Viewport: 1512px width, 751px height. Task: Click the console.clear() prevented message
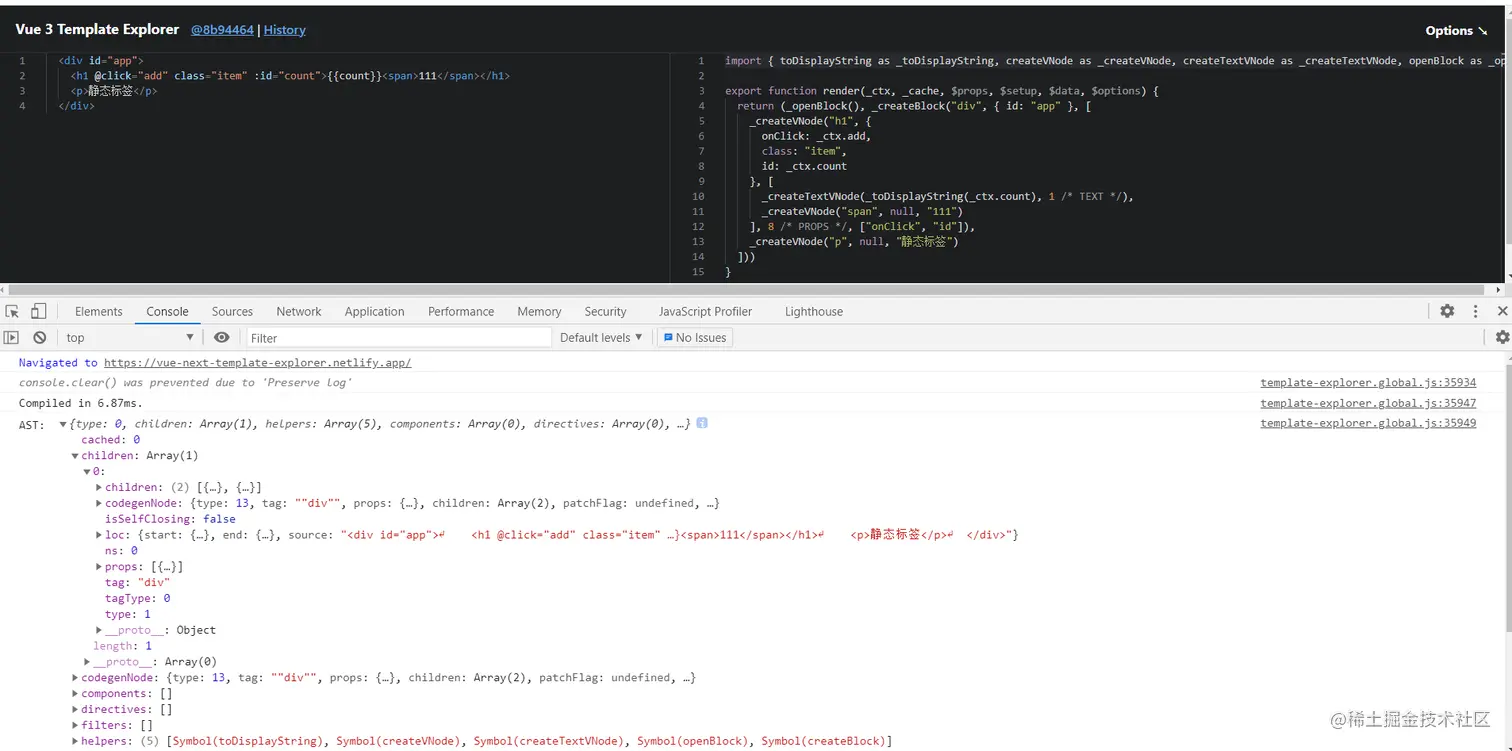[185, 383]
